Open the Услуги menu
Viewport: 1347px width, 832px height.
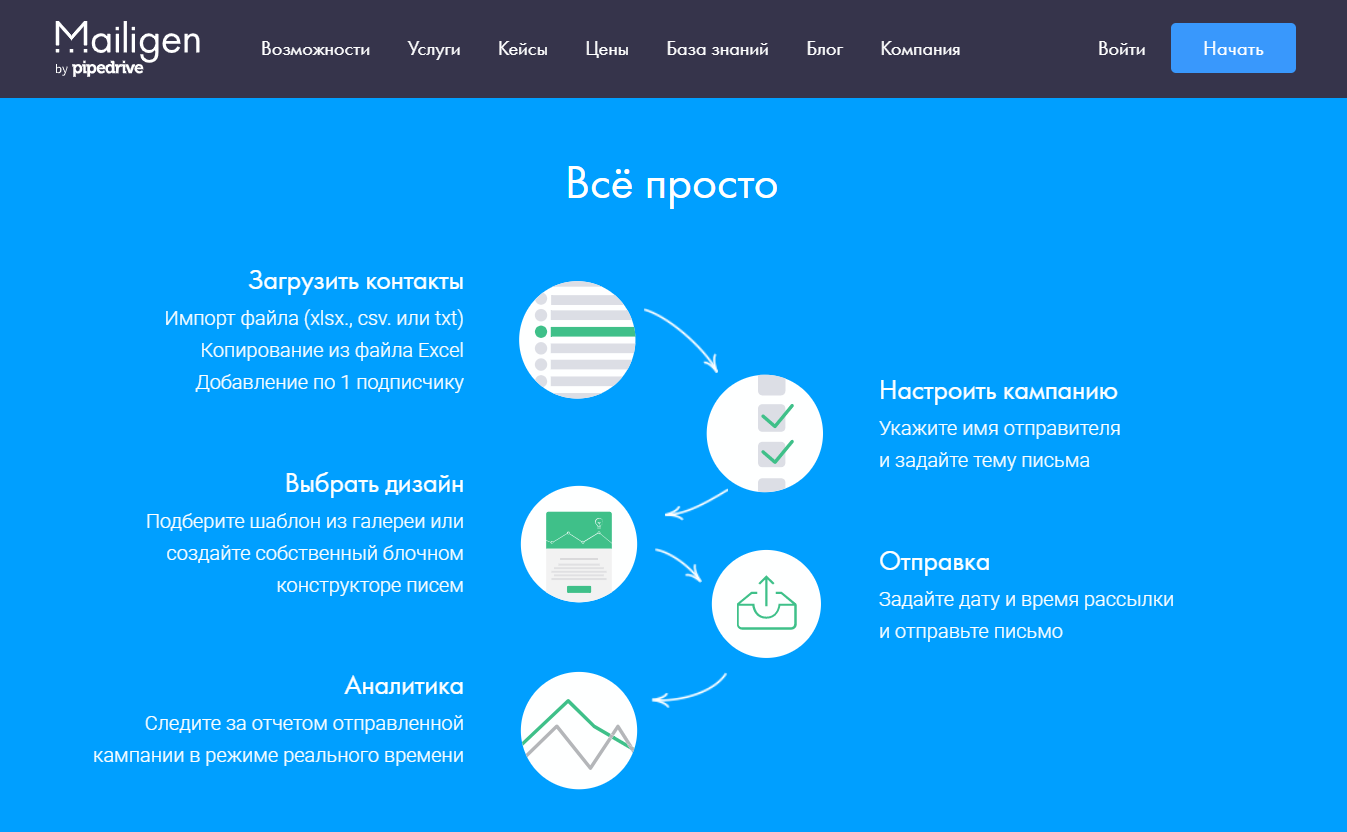pos(434,48)
